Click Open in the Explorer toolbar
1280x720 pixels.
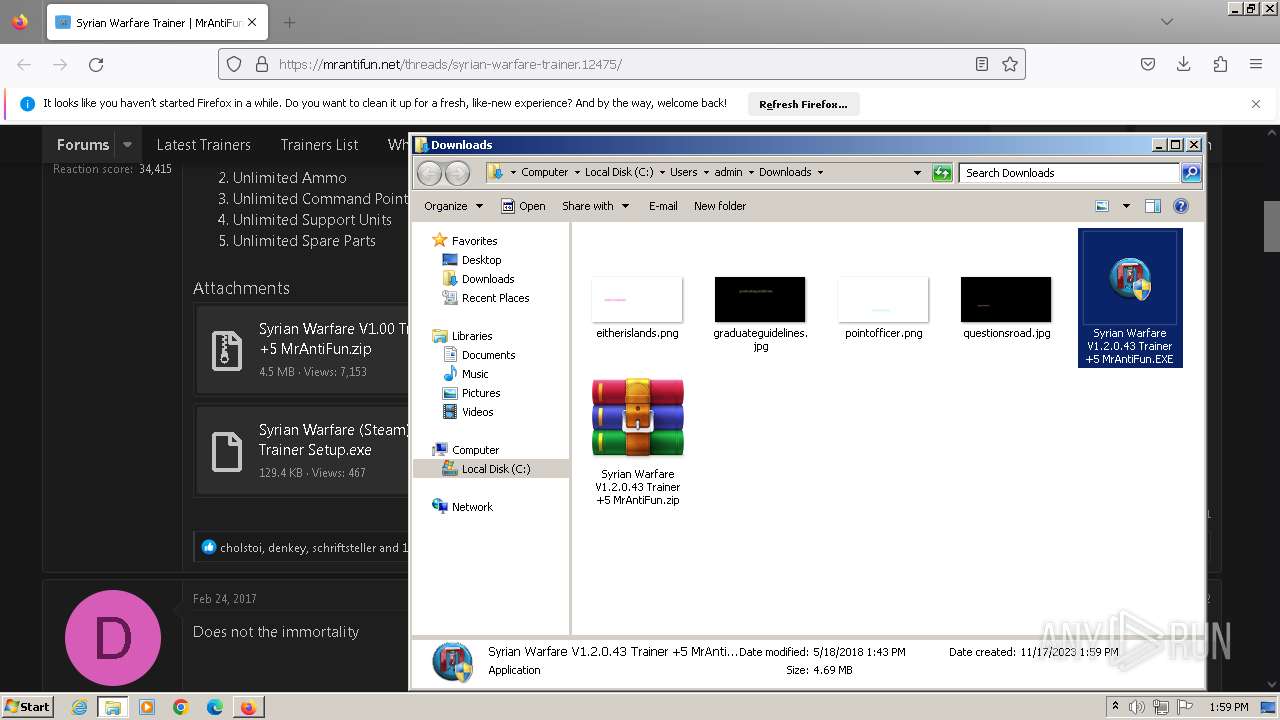click(523, 206)
